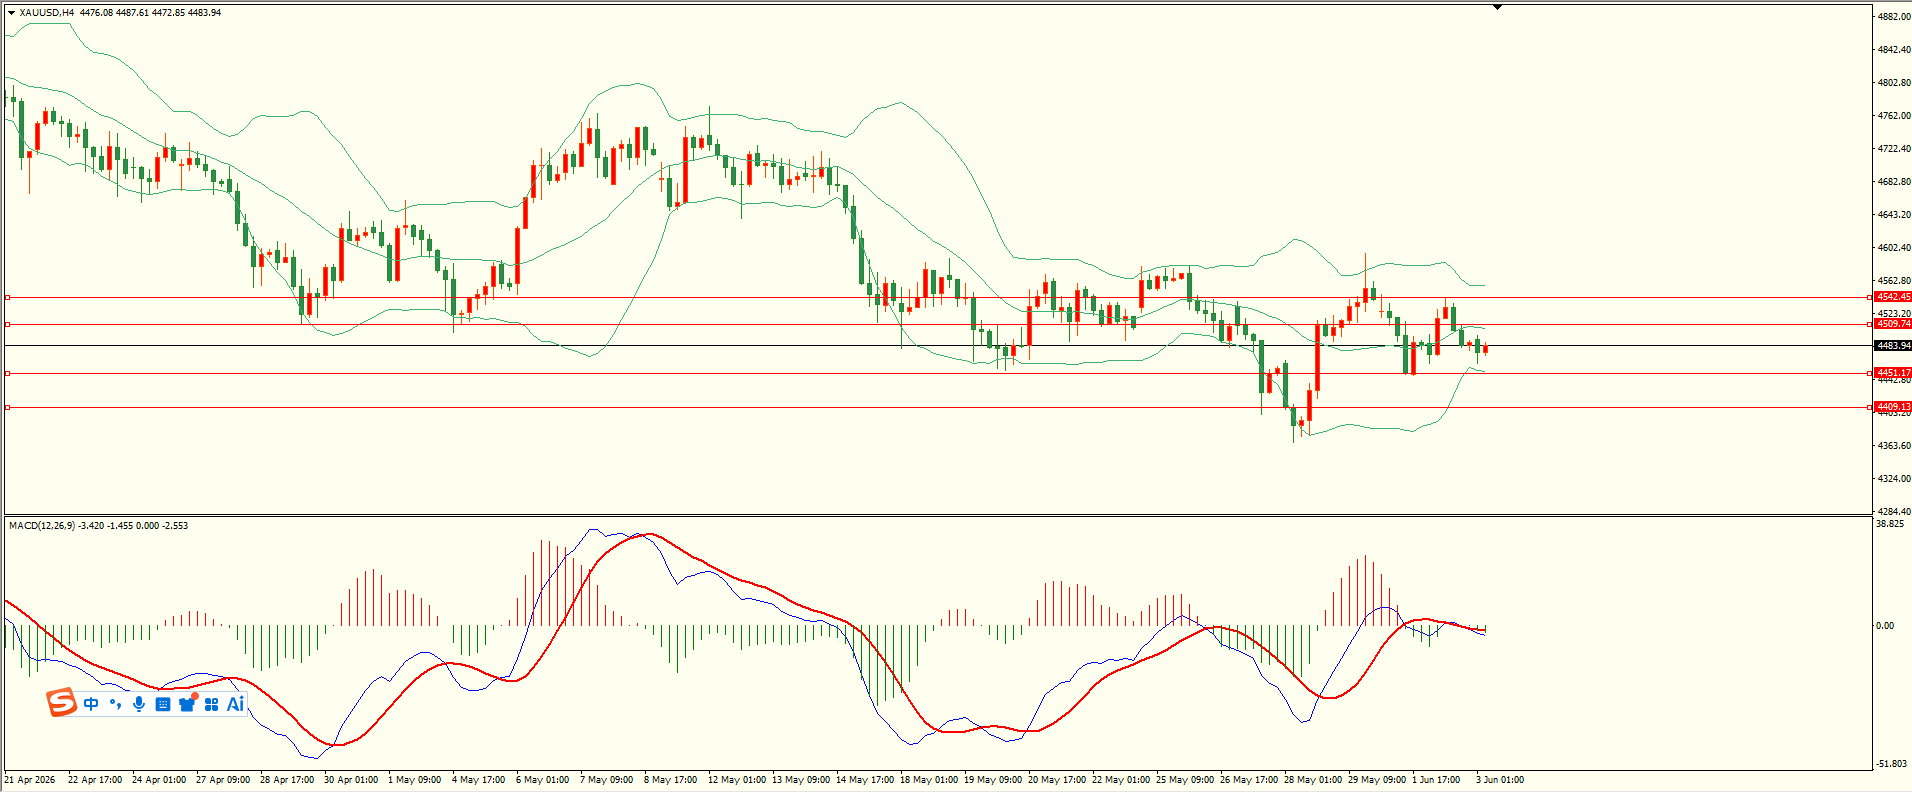Click the 4483.94 current price label
Screen dimensions: 1912x793
1893,345
